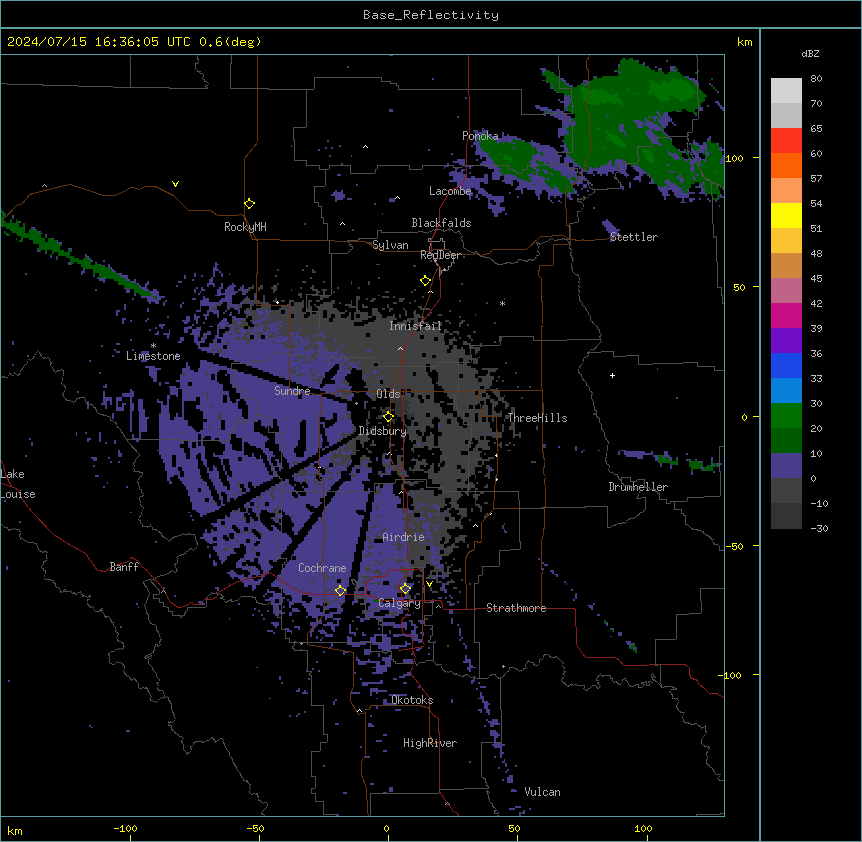Click the Base_Reflectivity title
Screen dimensions: 862x842
tap(431, 15)
